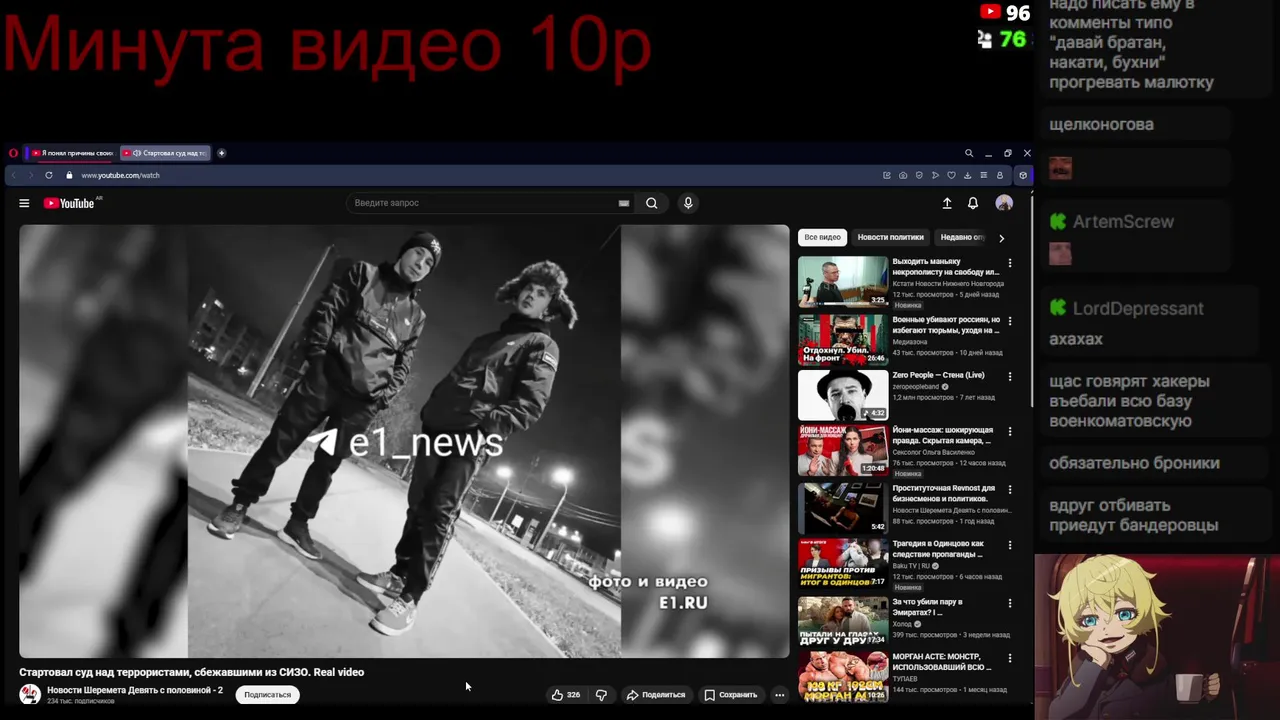Click the video title 'Стартовал суд над террористами'

point(191,672)
